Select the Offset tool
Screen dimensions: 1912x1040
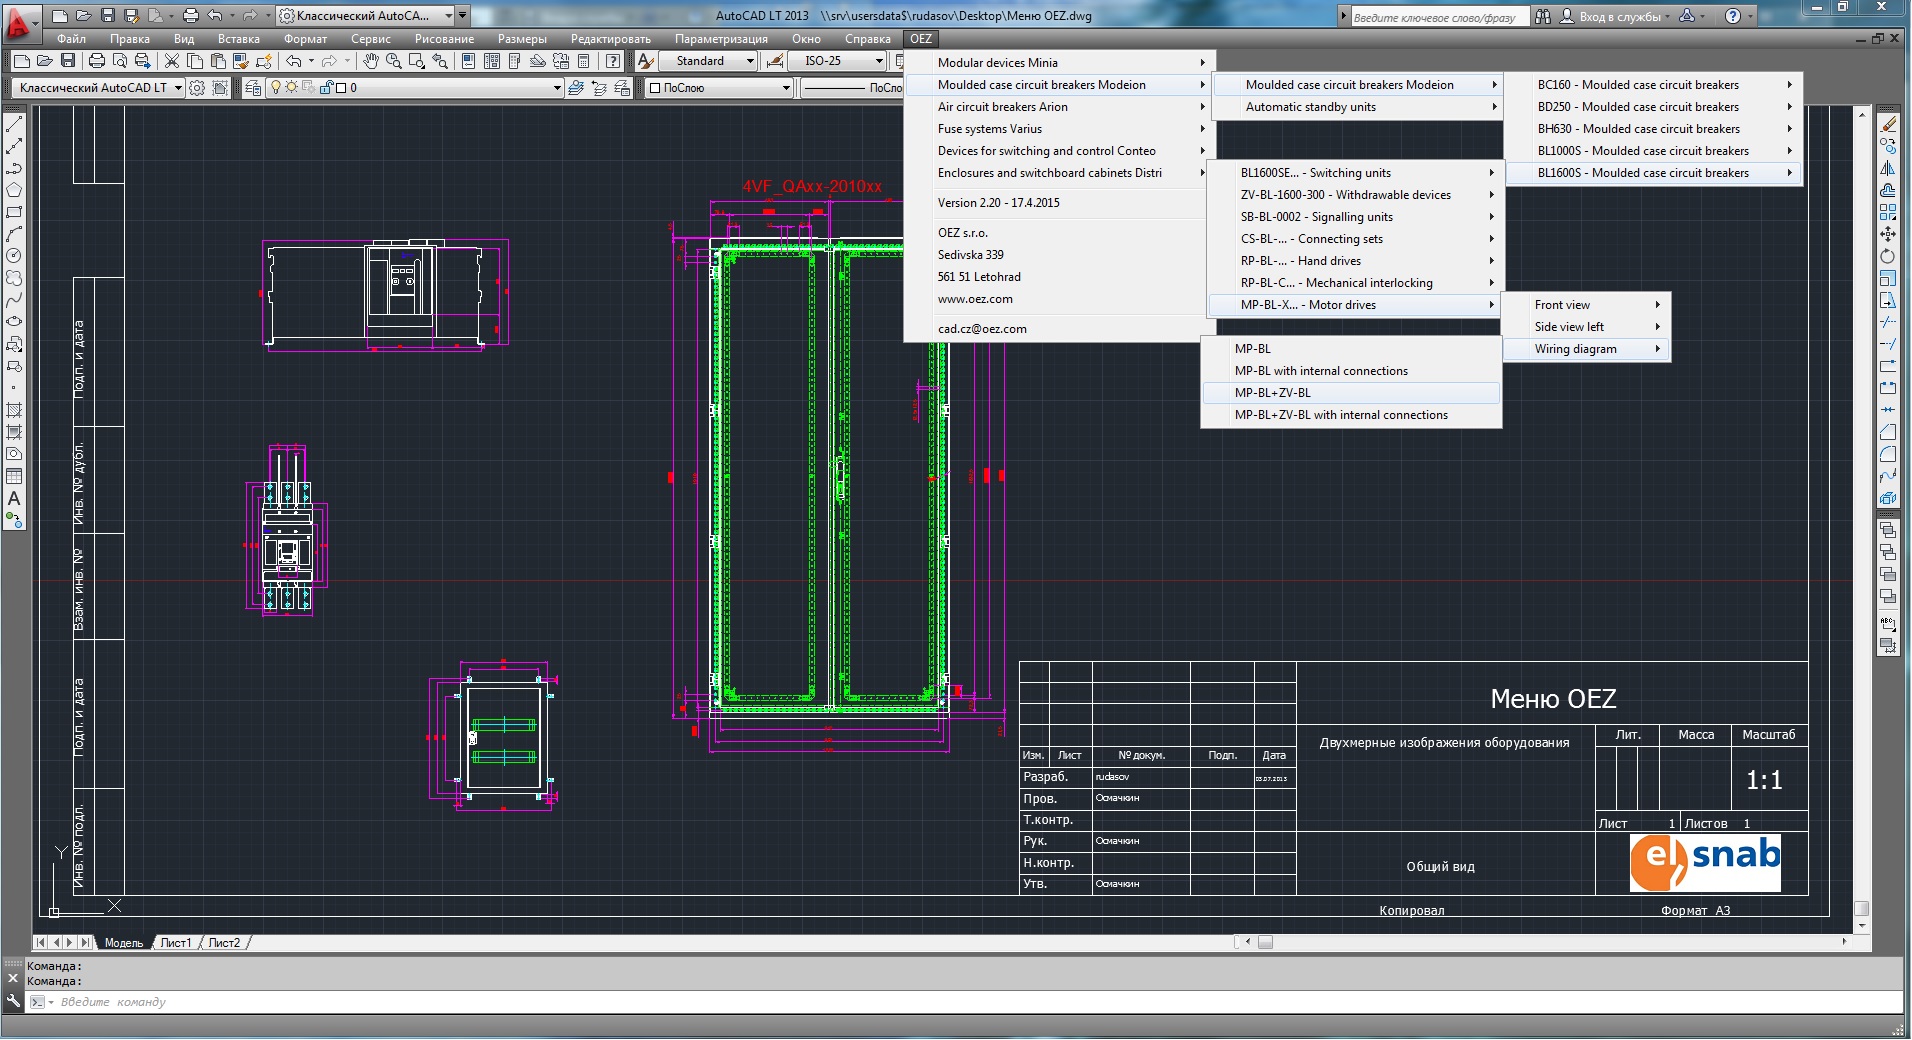coord(1889,188)
